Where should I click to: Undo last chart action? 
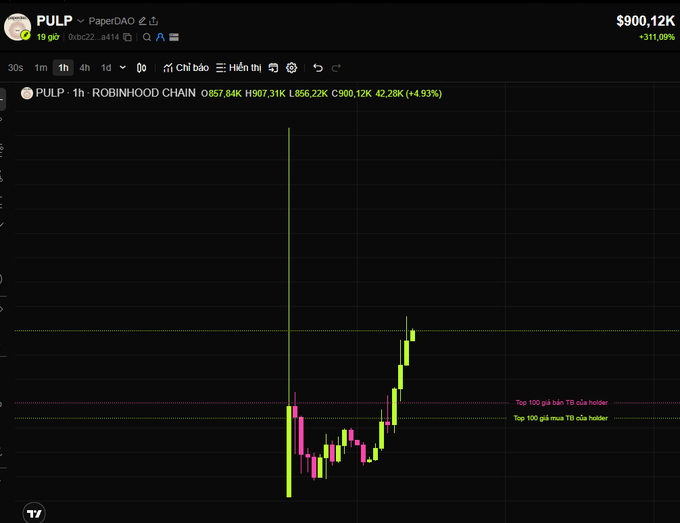coord(318,68)
